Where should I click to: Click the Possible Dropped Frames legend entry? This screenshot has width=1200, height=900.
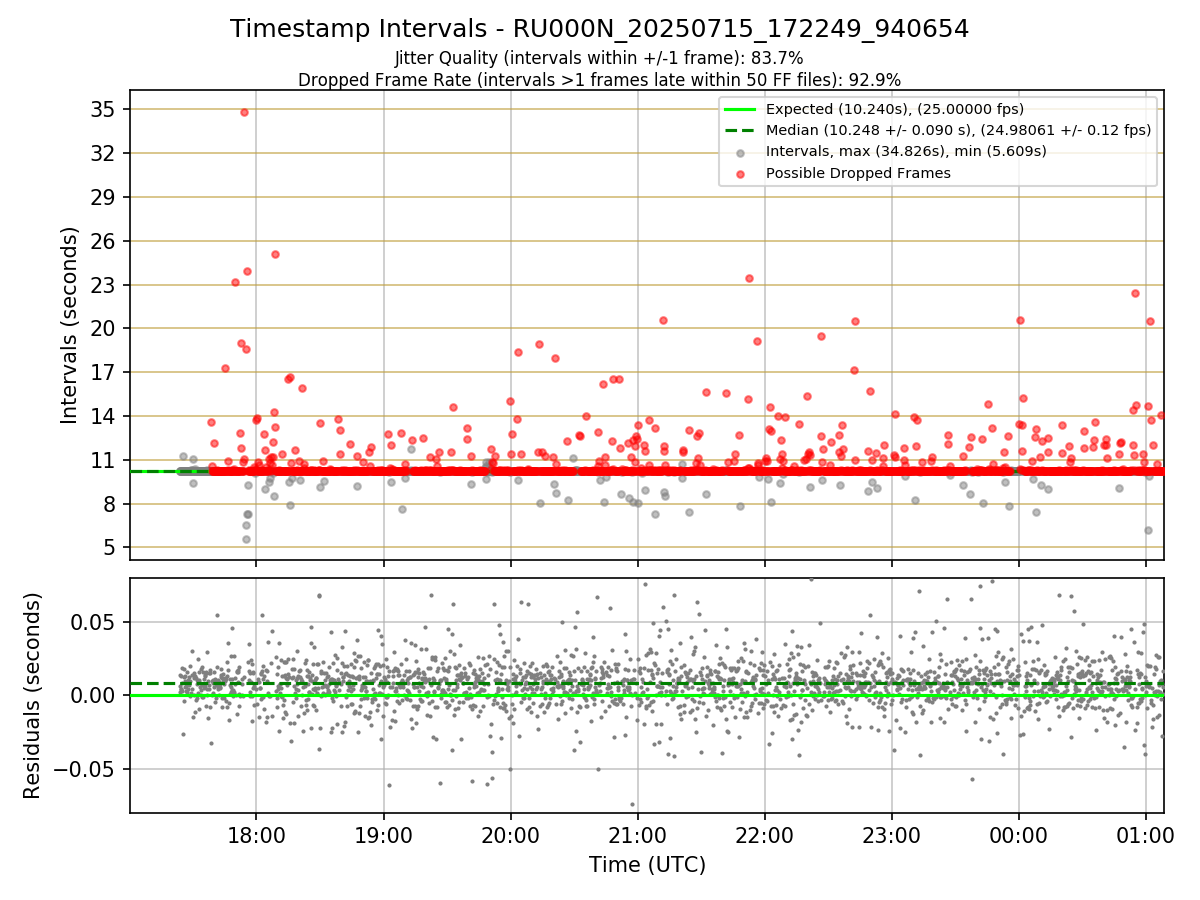[x=858, y=173]
